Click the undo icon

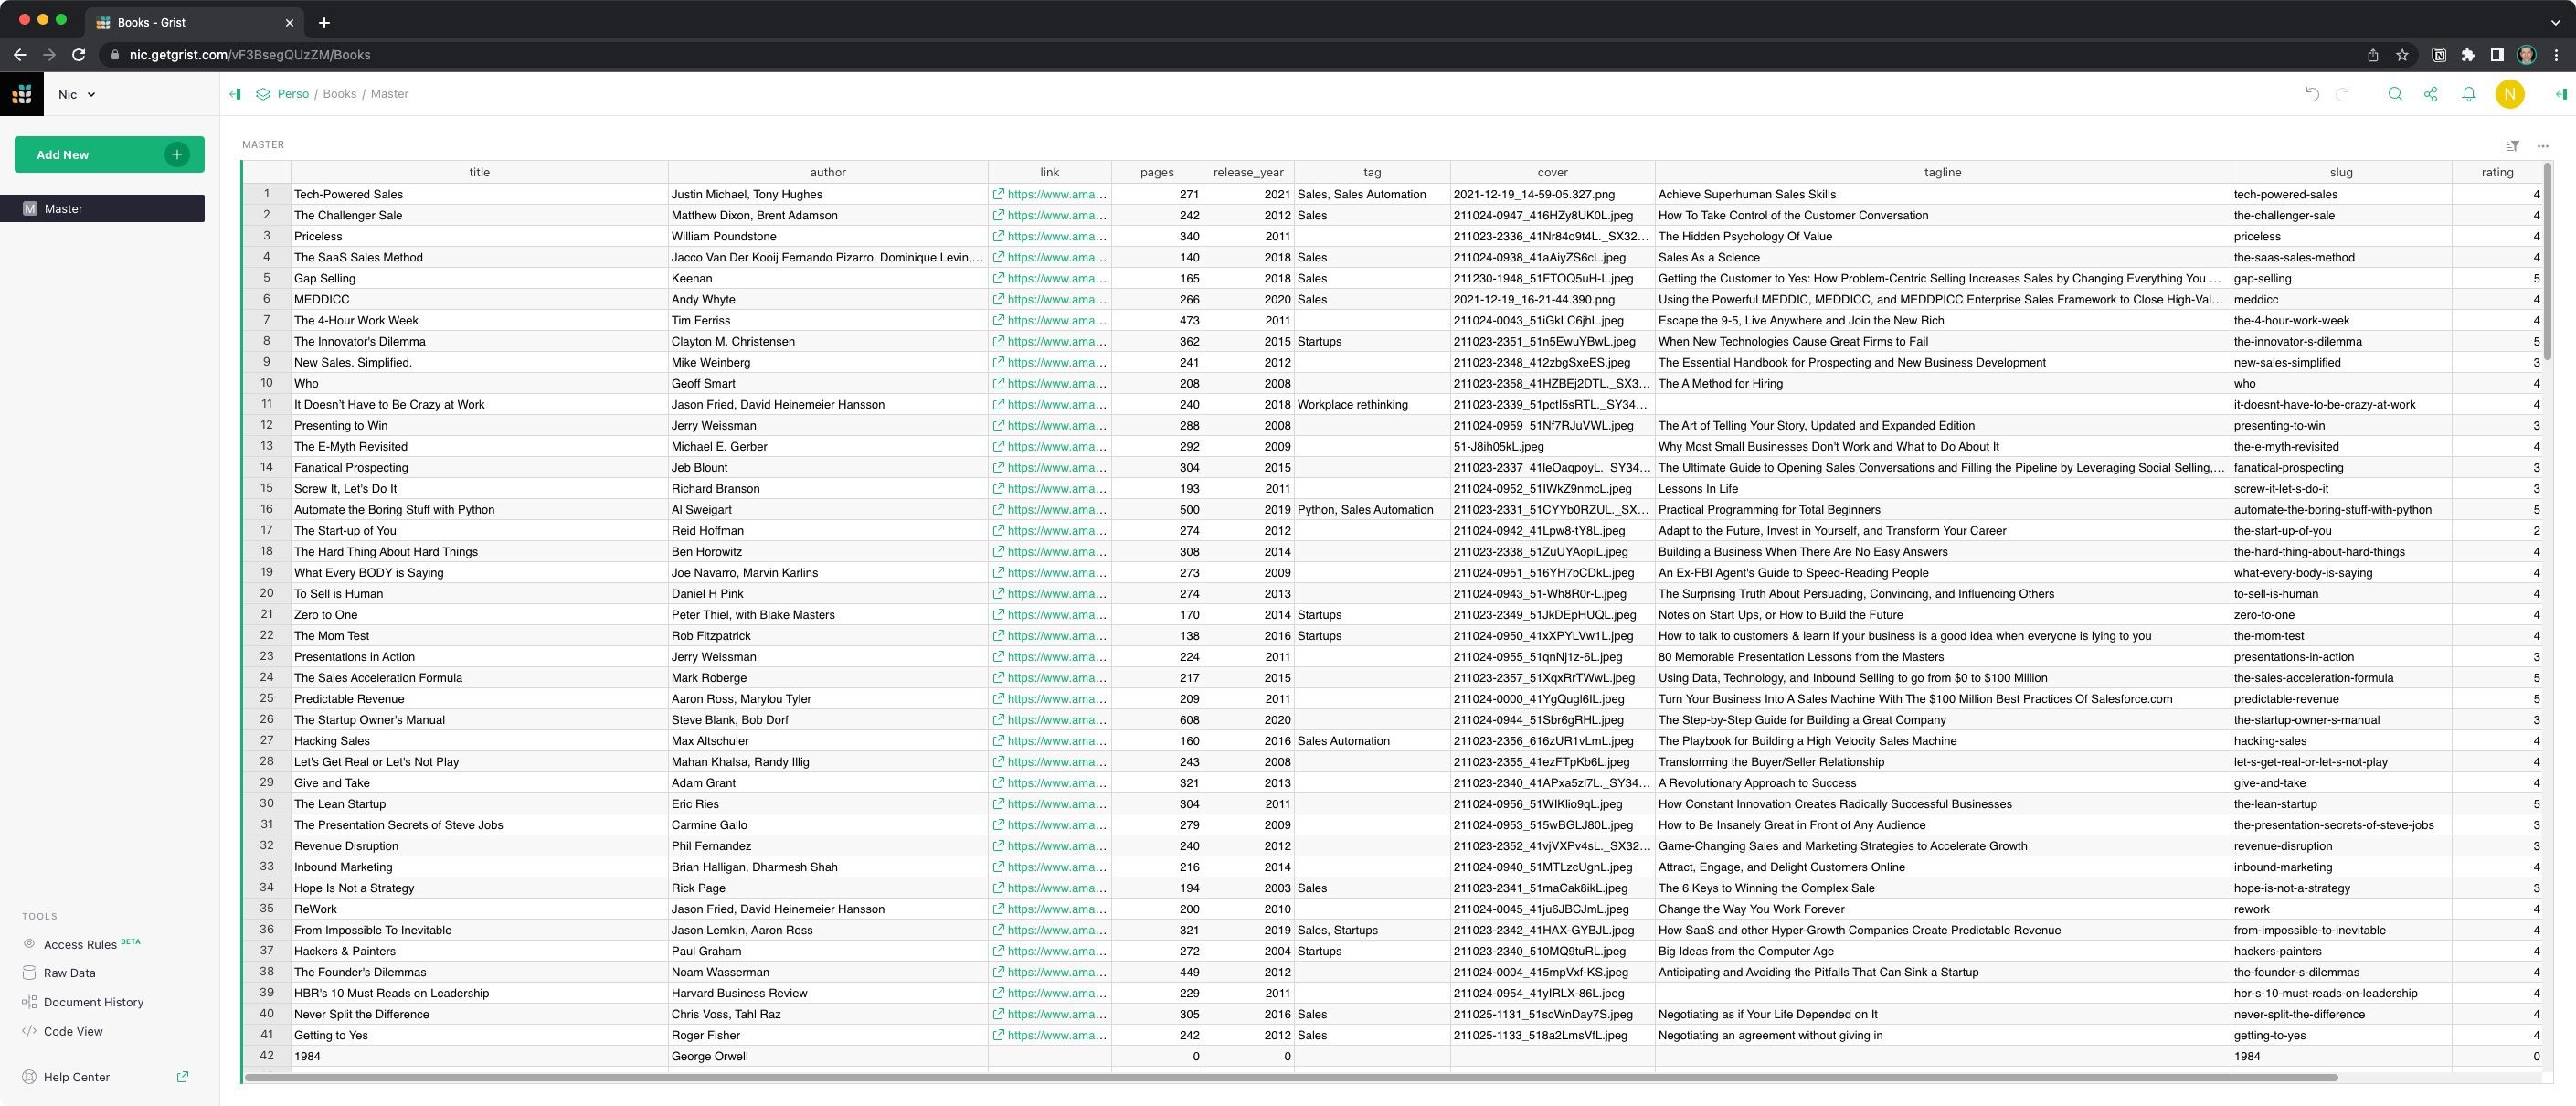pyautogui.click(x=2312, y=94)
